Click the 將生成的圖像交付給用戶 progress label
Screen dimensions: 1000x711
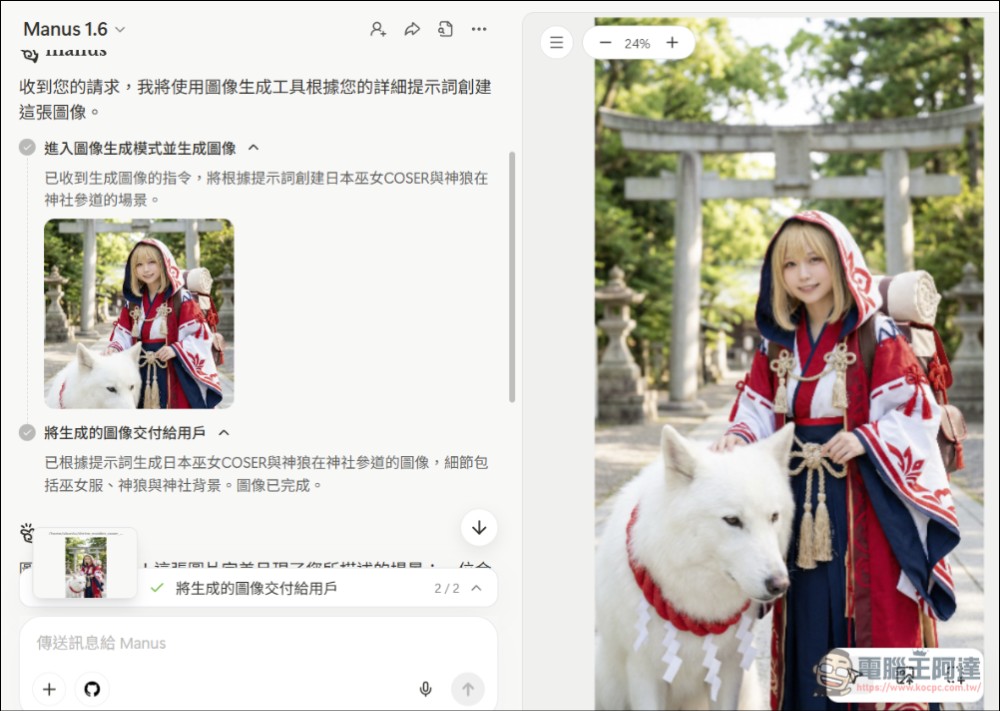256,589
